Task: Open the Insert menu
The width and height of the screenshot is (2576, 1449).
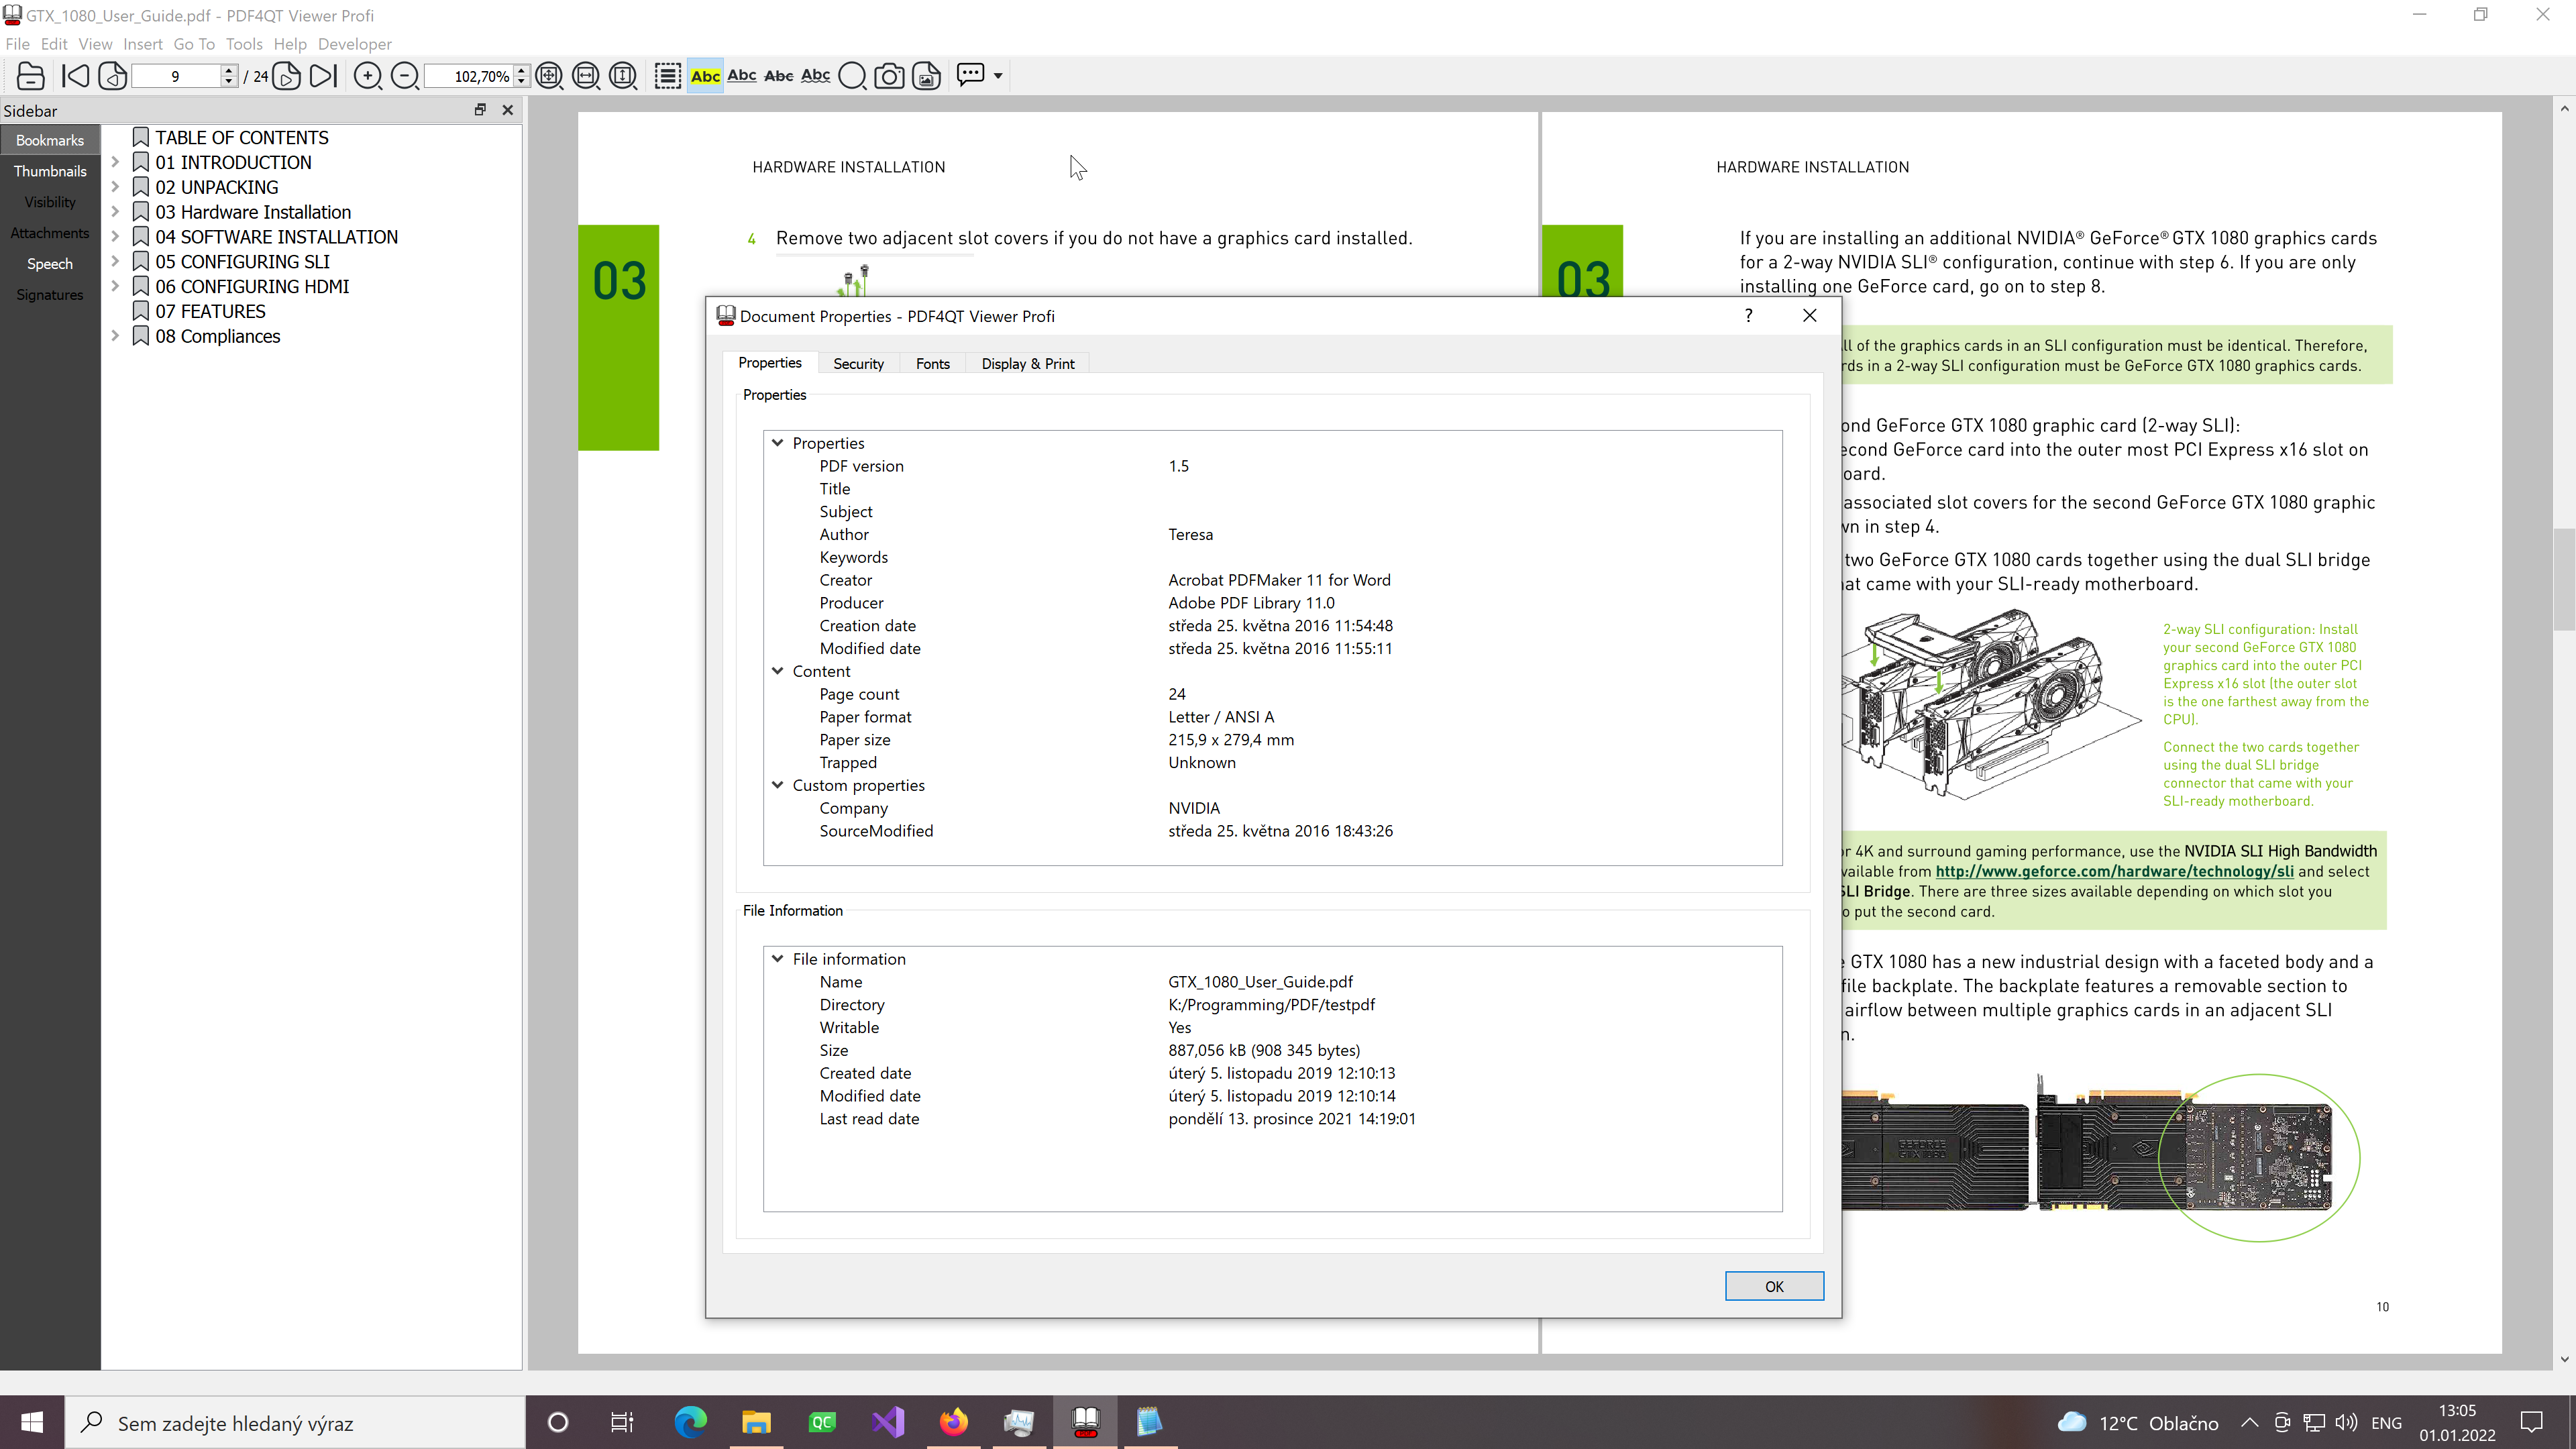Action: [x=143, y=44]
